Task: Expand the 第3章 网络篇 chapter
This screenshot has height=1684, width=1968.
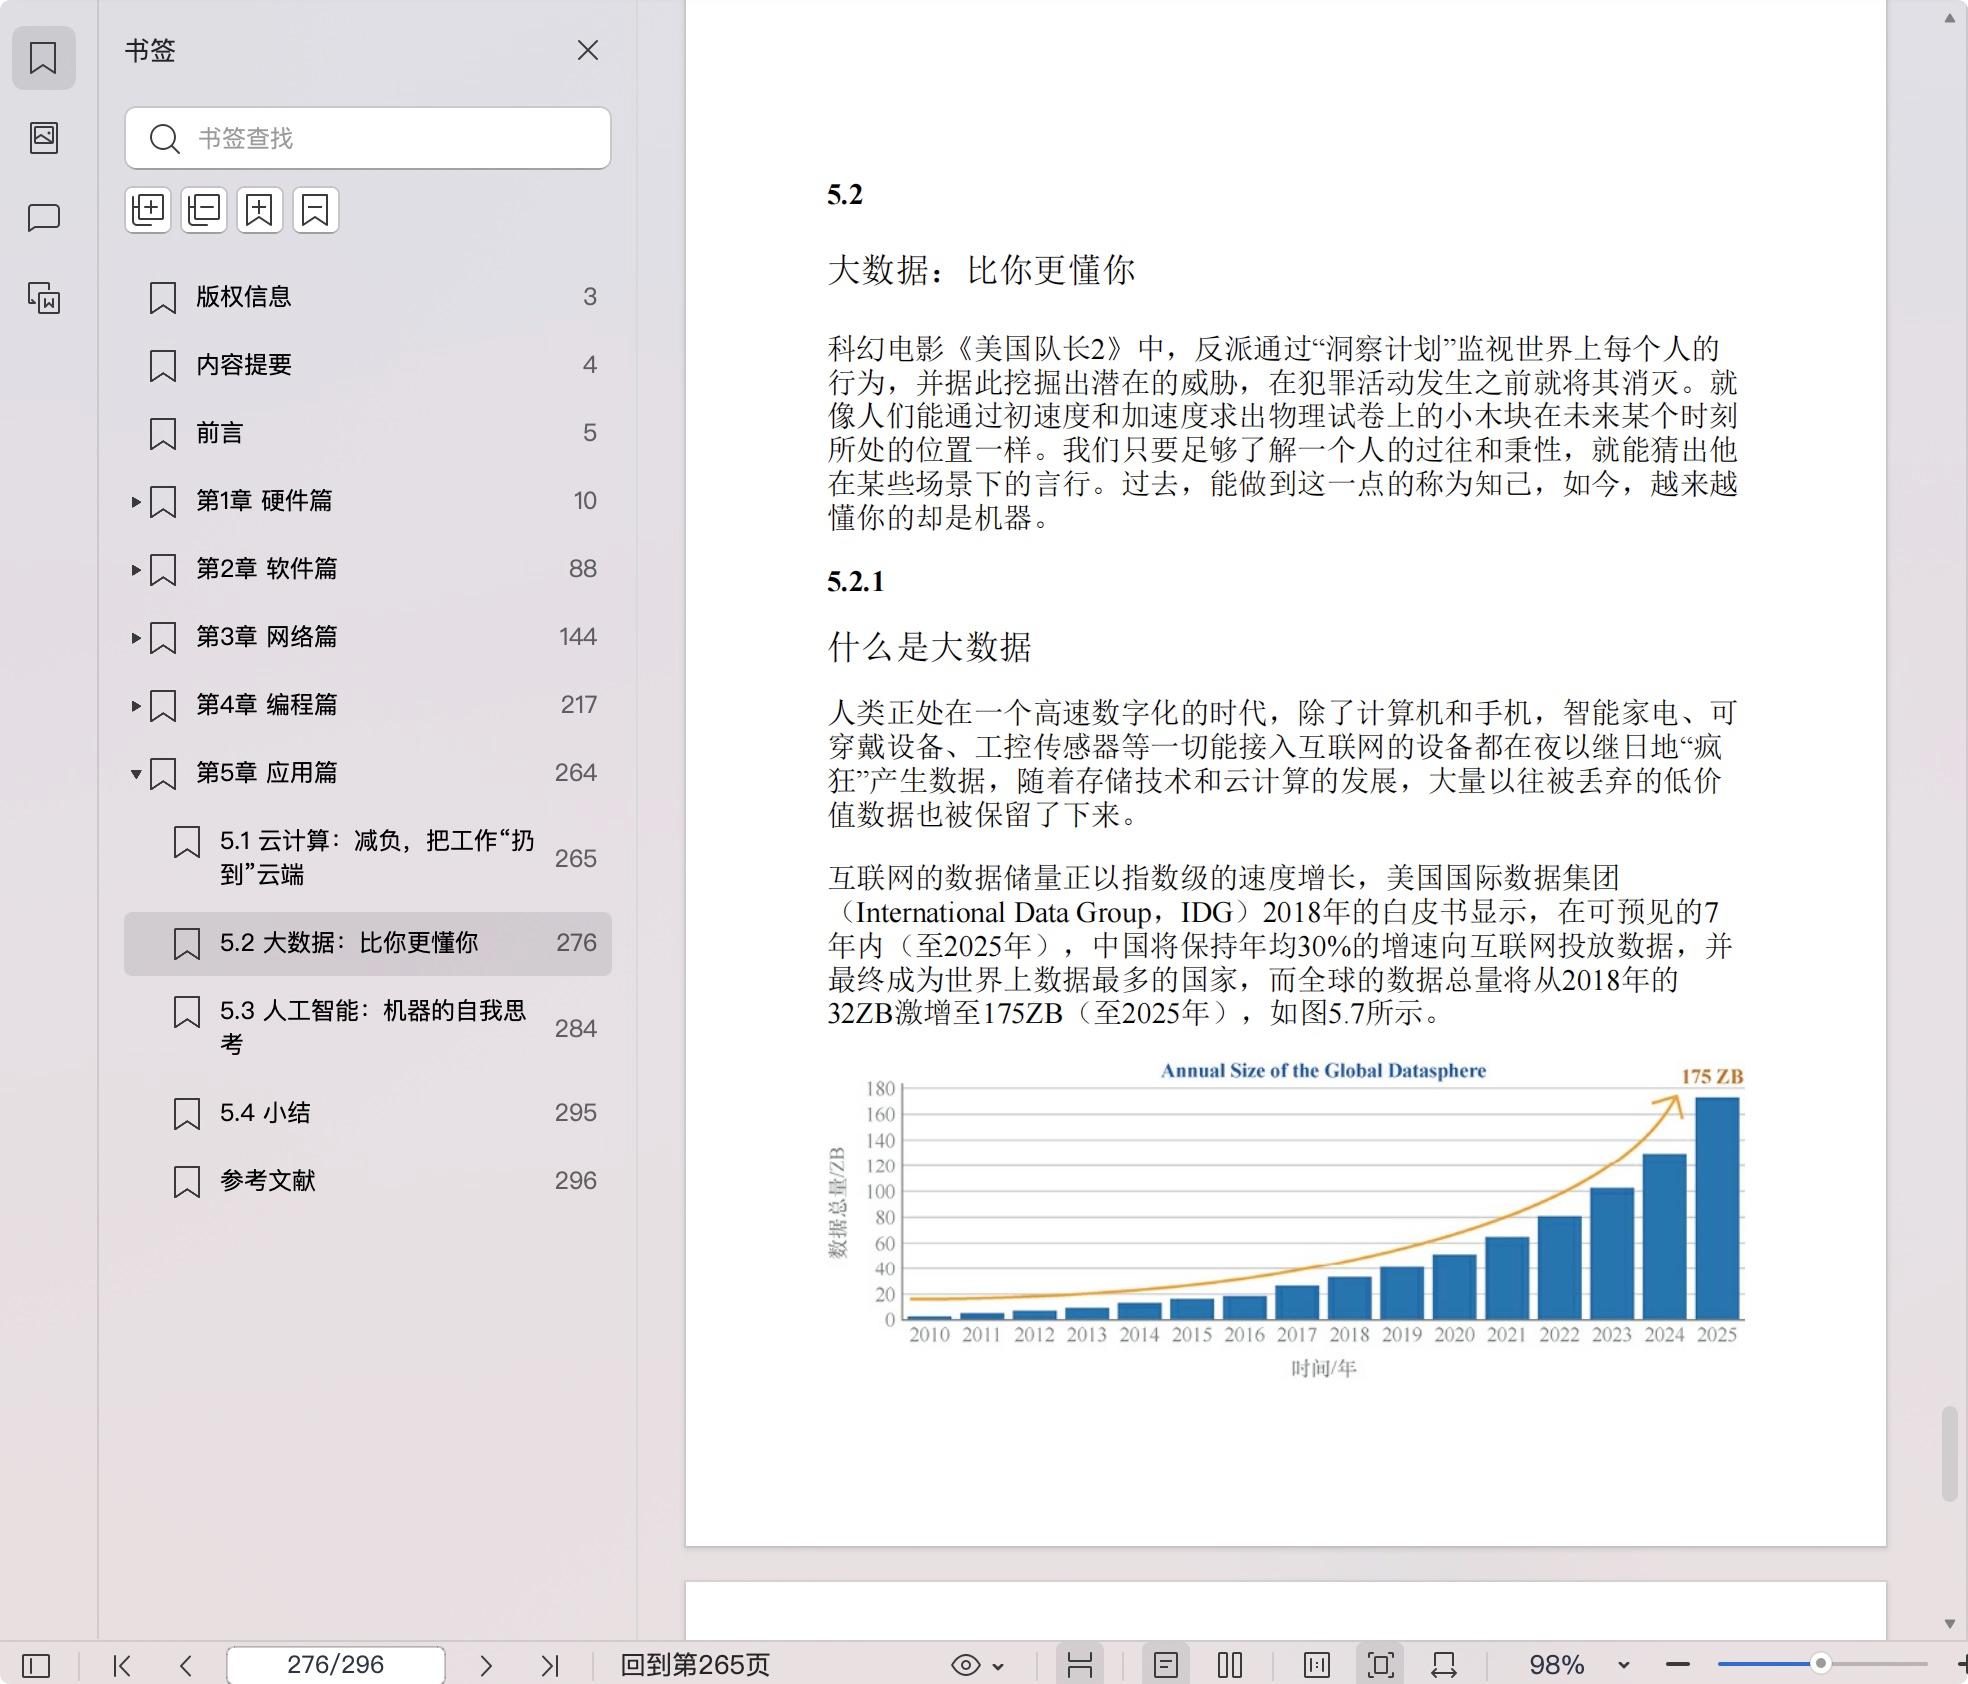Action: (136, 637)
